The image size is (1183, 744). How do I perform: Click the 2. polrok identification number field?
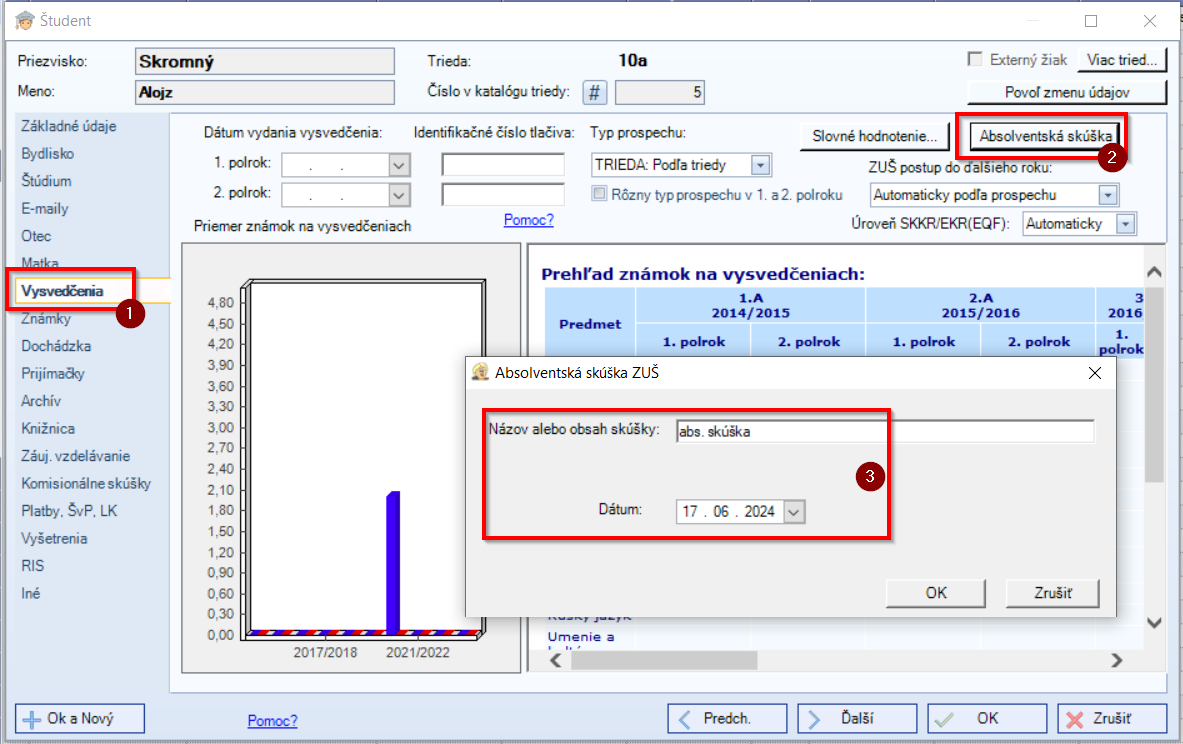coord(503,195)
